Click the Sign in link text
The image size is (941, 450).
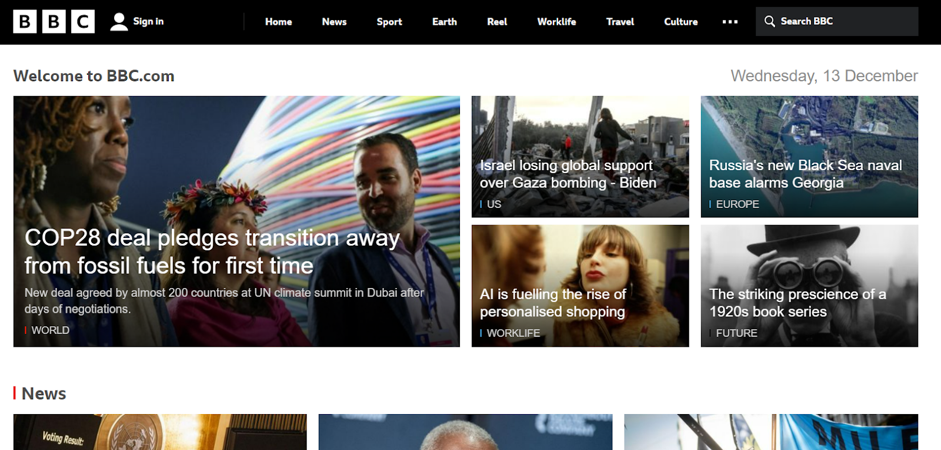(x=148, y=22)
